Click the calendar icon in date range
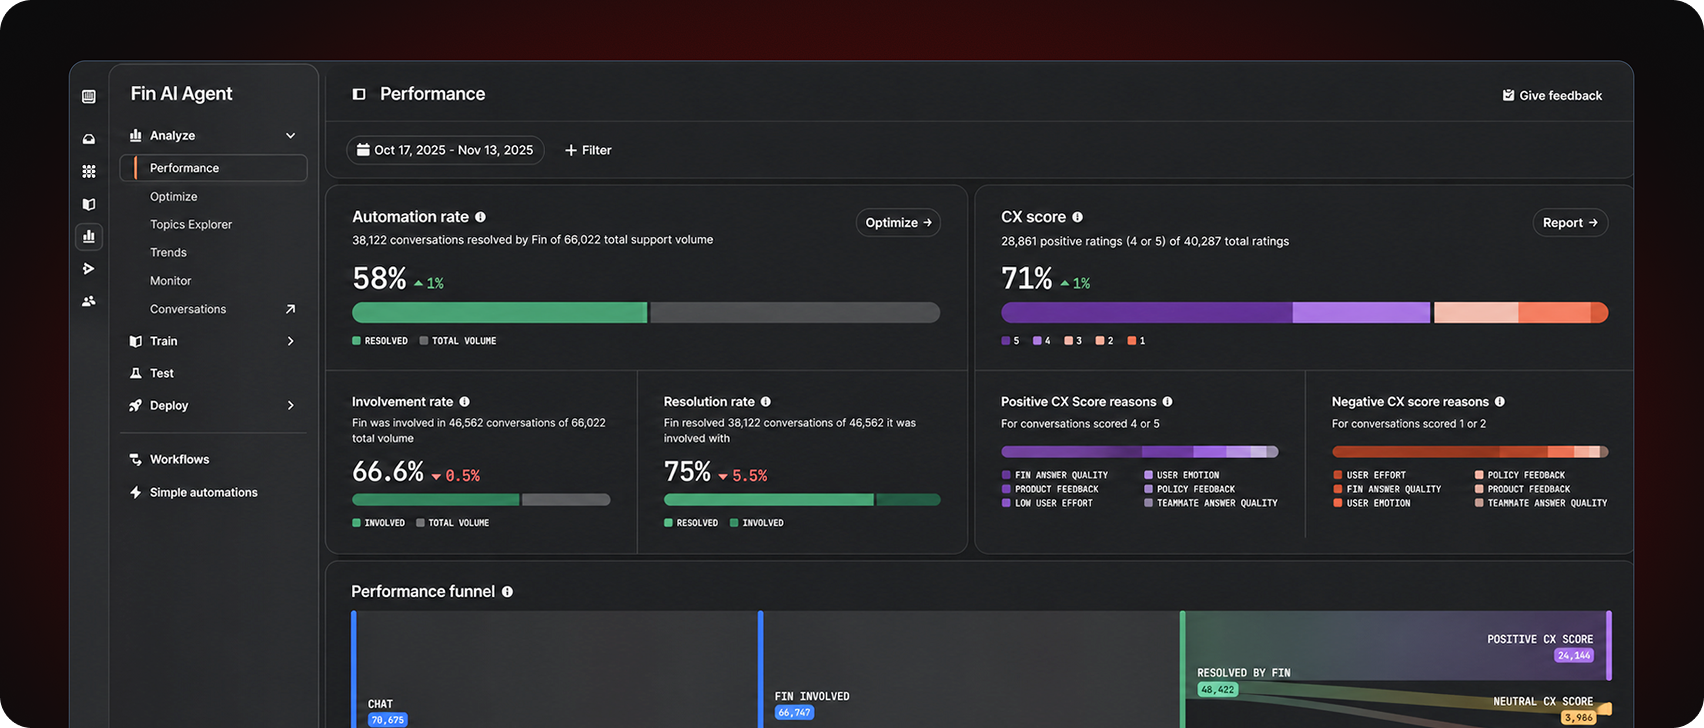Screen dimensions: 1704x728 pos(364,150)
